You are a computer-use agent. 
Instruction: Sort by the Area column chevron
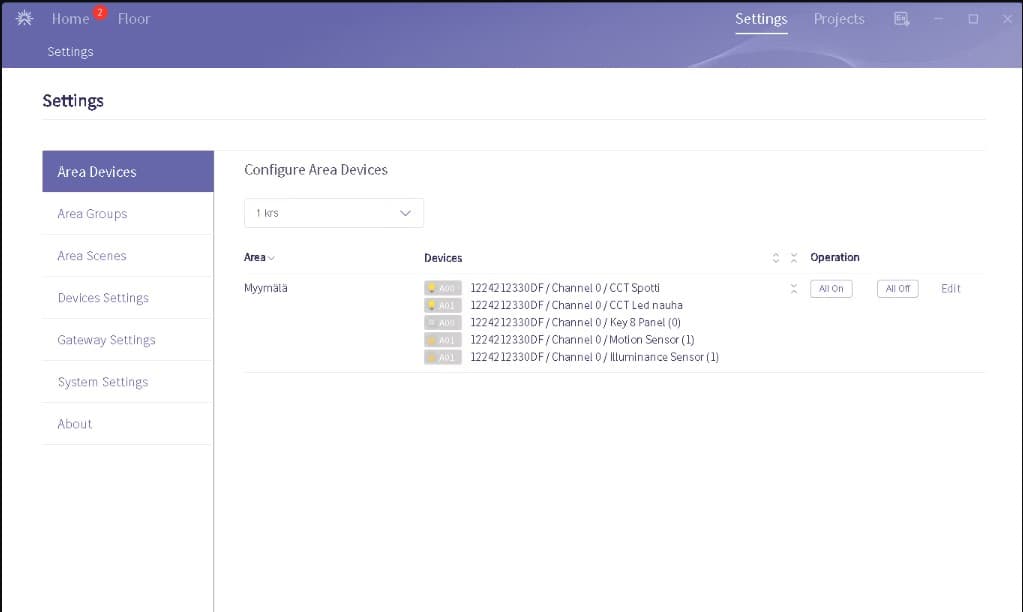tap(271, 258)
